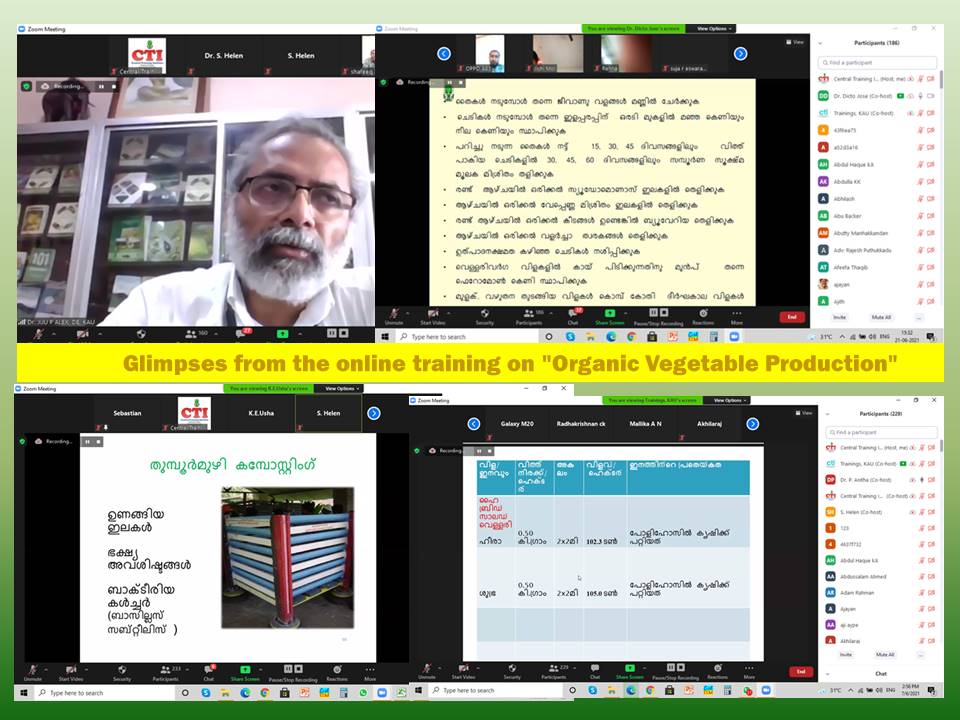
Task: Select the K.E.Usha video tile in composting slide window
Action: [261, 413]
